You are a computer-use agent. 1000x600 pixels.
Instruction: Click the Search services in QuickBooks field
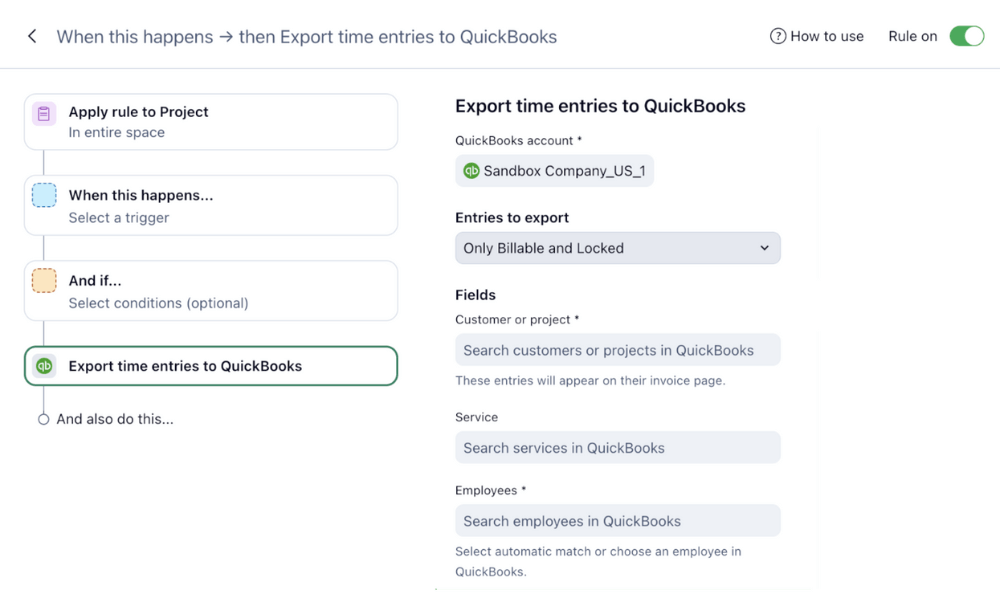617,448
